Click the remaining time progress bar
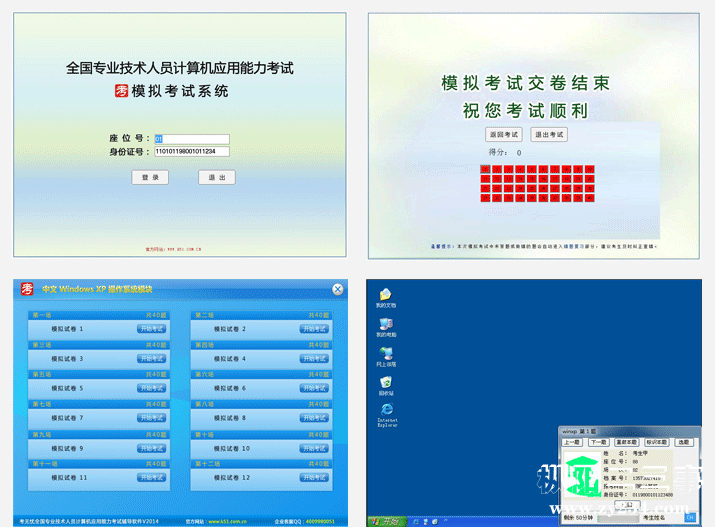Image resolution: width=715 pixels, height=527 pixels. pos(618,518)
